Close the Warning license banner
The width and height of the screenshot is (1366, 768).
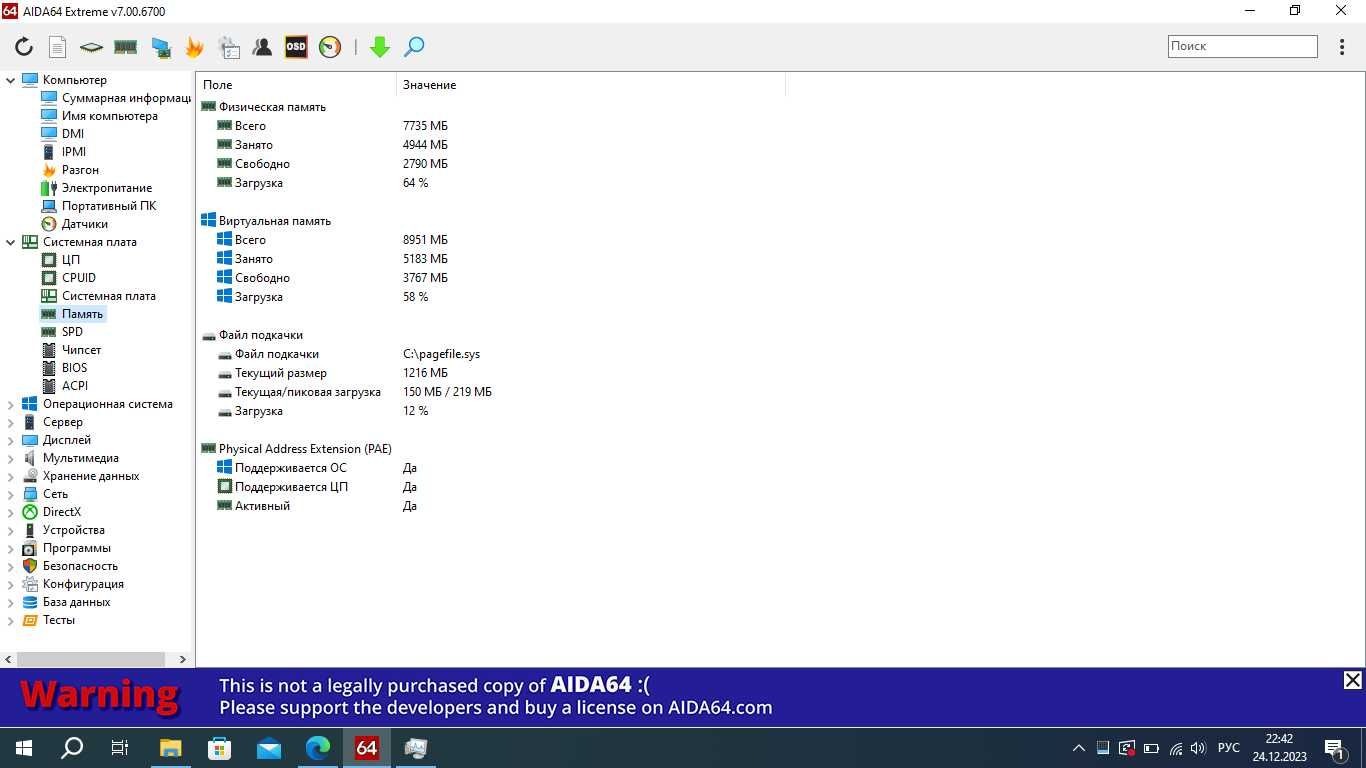click(x=1352, y=680)
